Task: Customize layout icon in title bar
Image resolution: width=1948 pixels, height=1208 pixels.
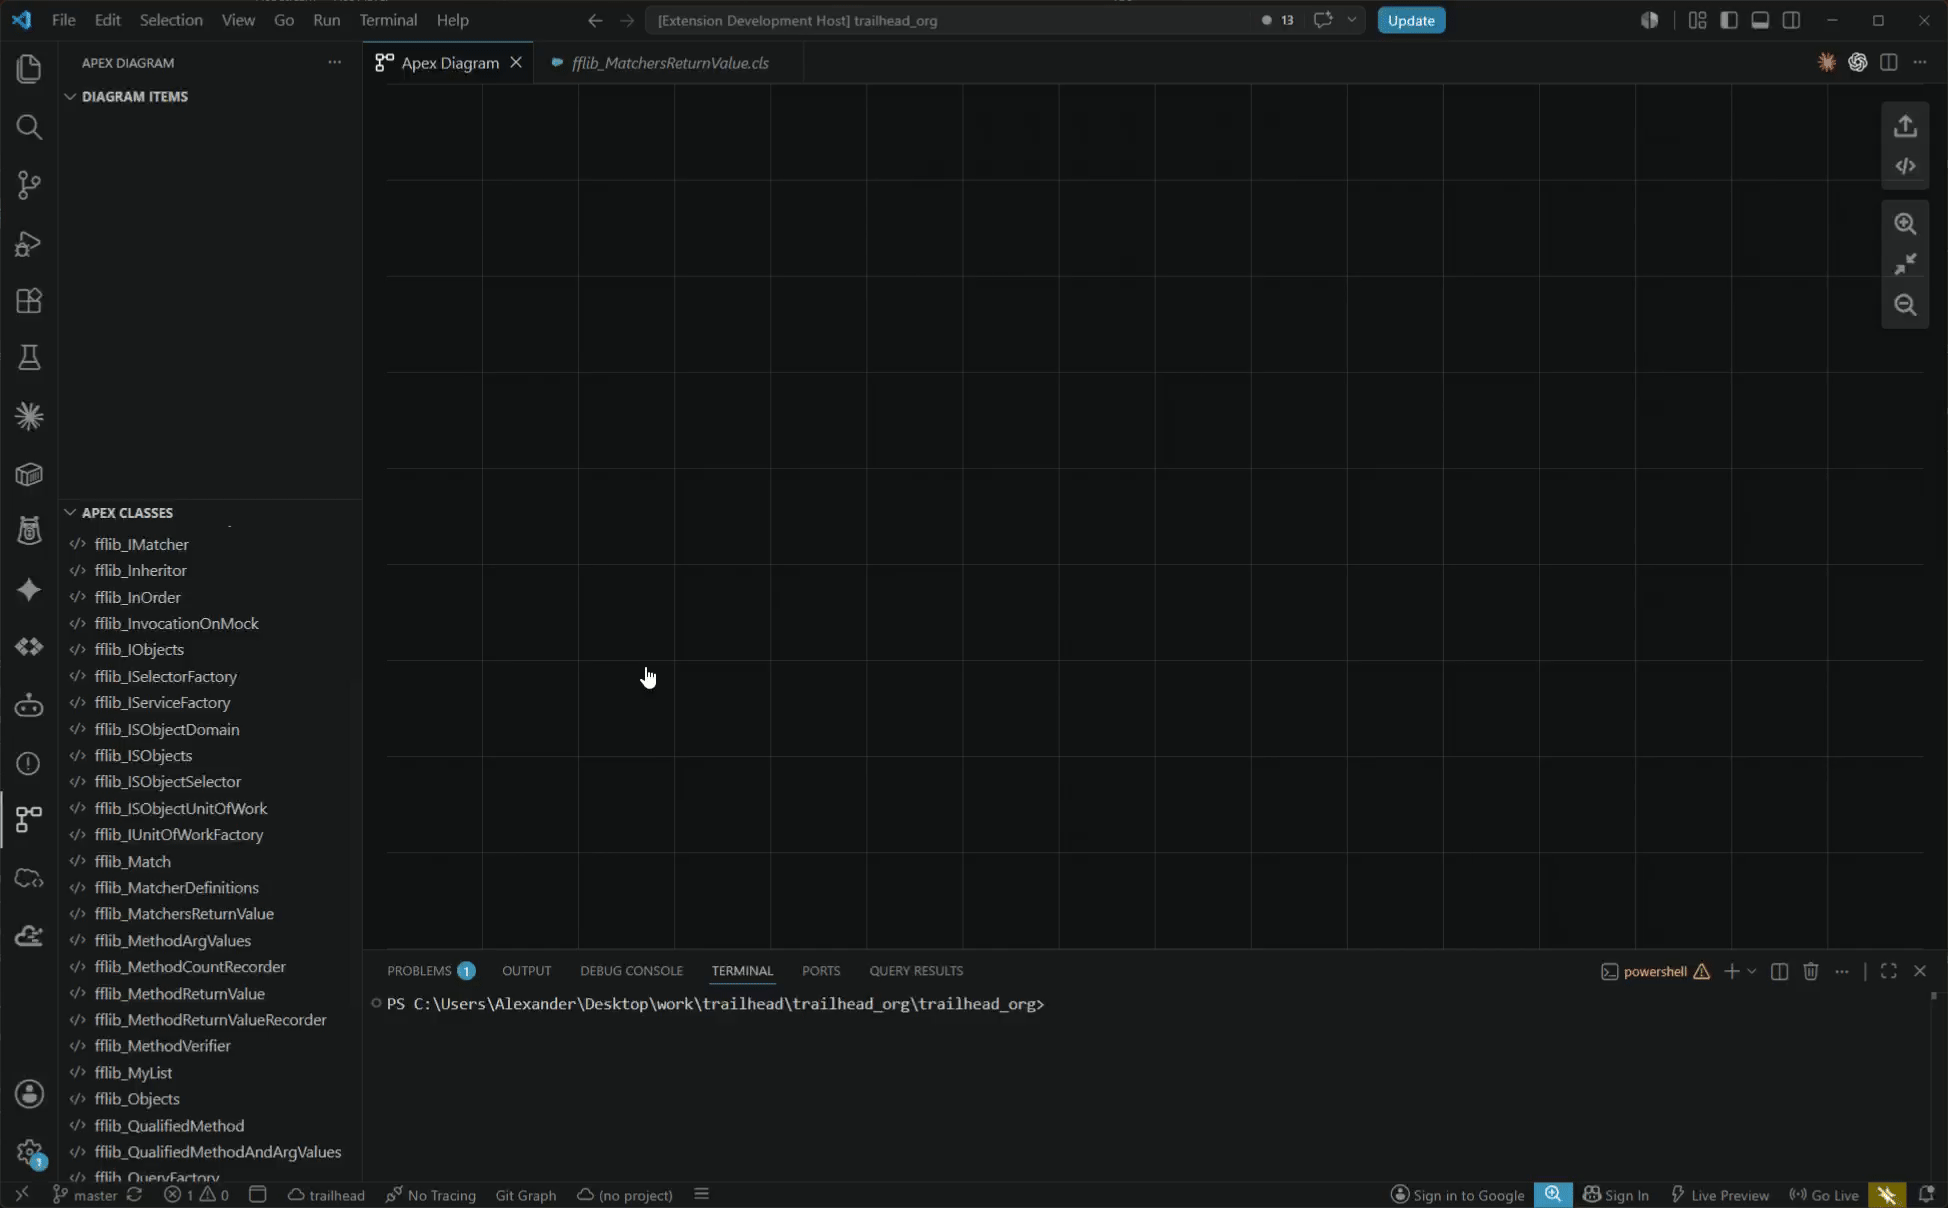Action: pos(1697,20)
